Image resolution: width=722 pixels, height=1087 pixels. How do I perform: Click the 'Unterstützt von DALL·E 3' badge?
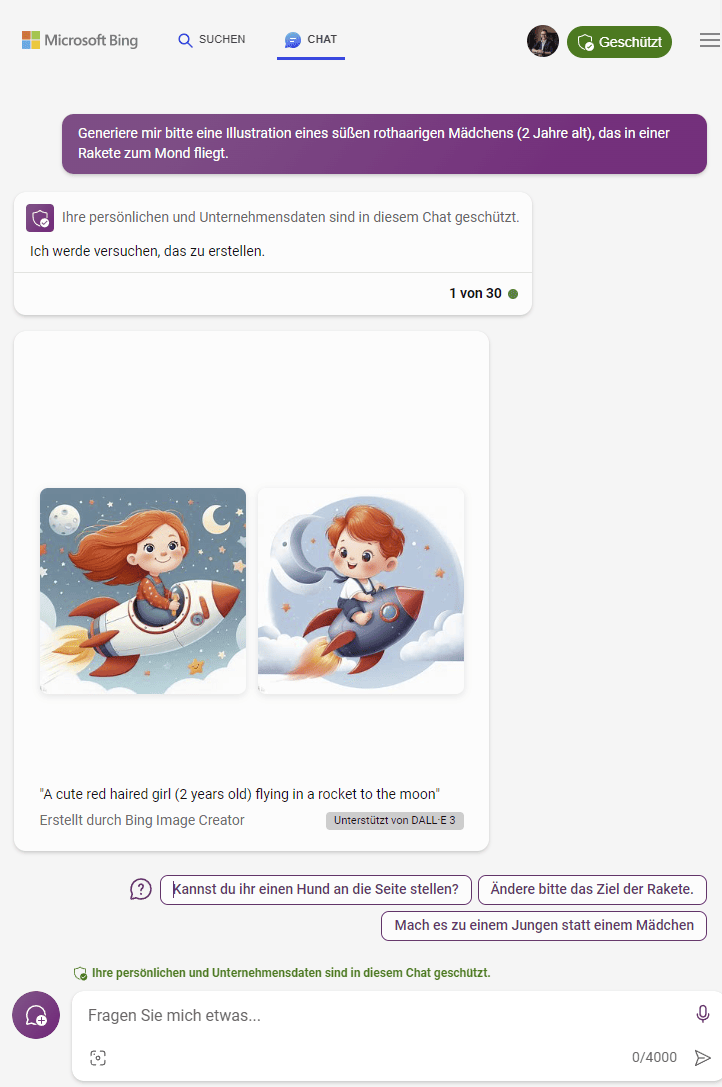pos(394,820)
